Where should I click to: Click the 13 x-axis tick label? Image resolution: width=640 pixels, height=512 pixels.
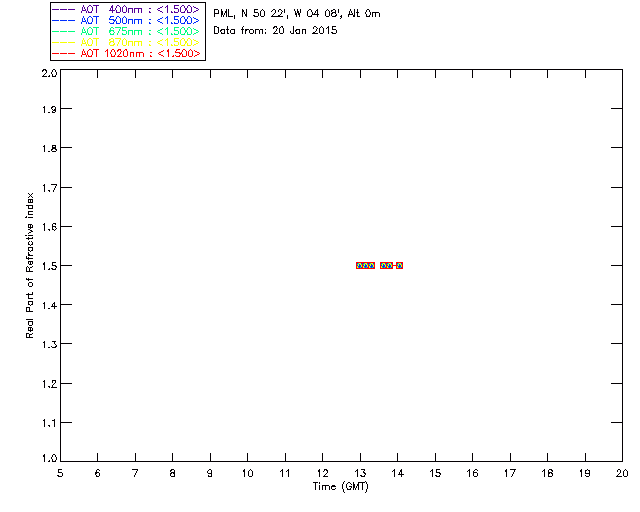[360, 473]
